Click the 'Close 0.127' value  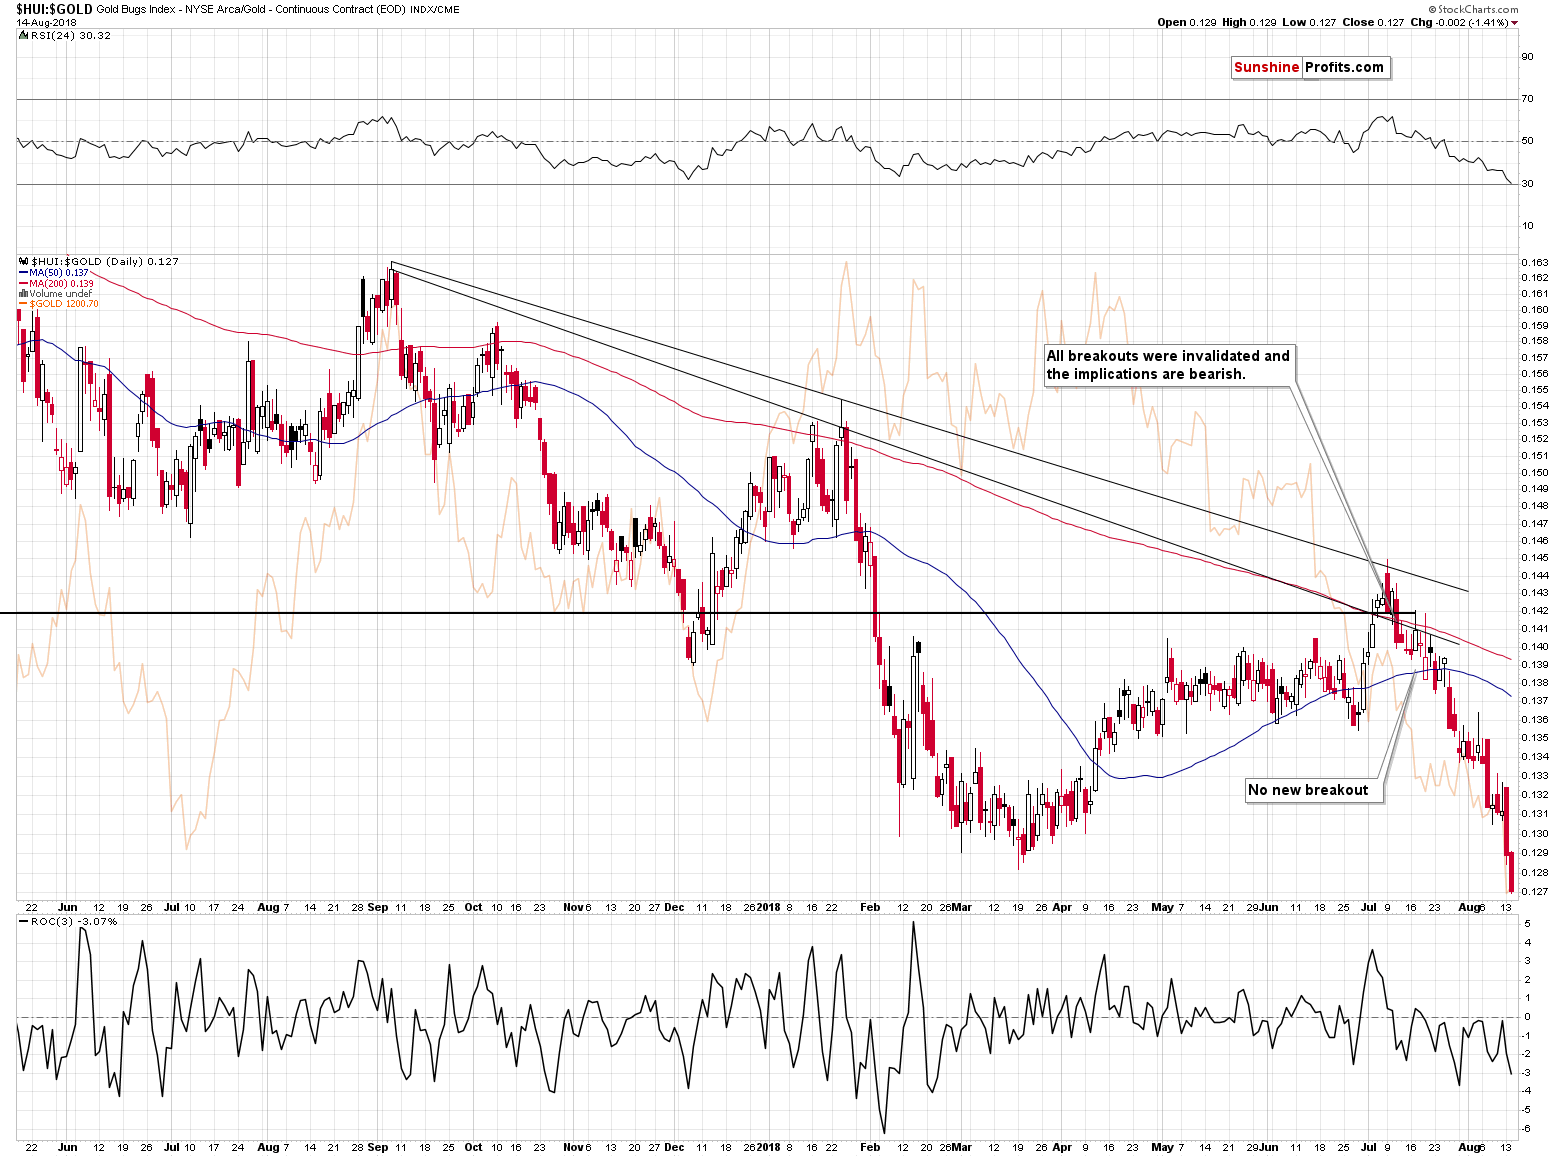coord(1373,22)
